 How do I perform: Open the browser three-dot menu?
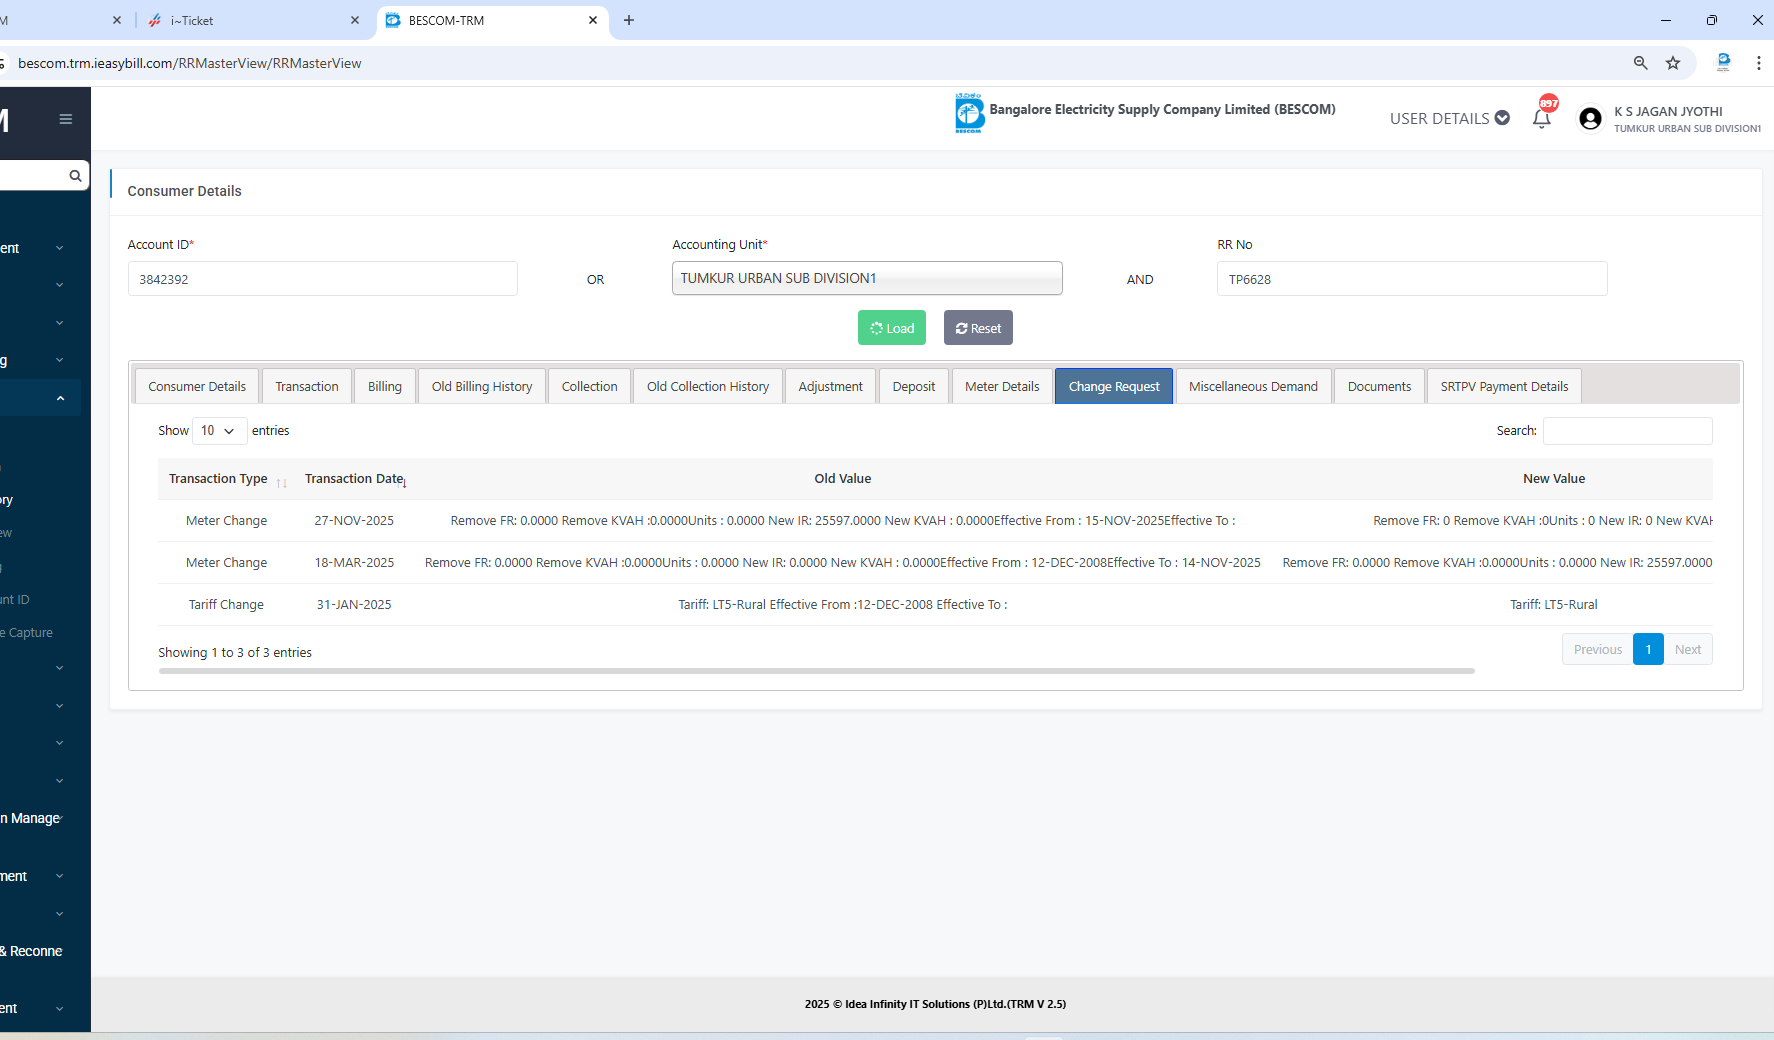[1758, 63]
